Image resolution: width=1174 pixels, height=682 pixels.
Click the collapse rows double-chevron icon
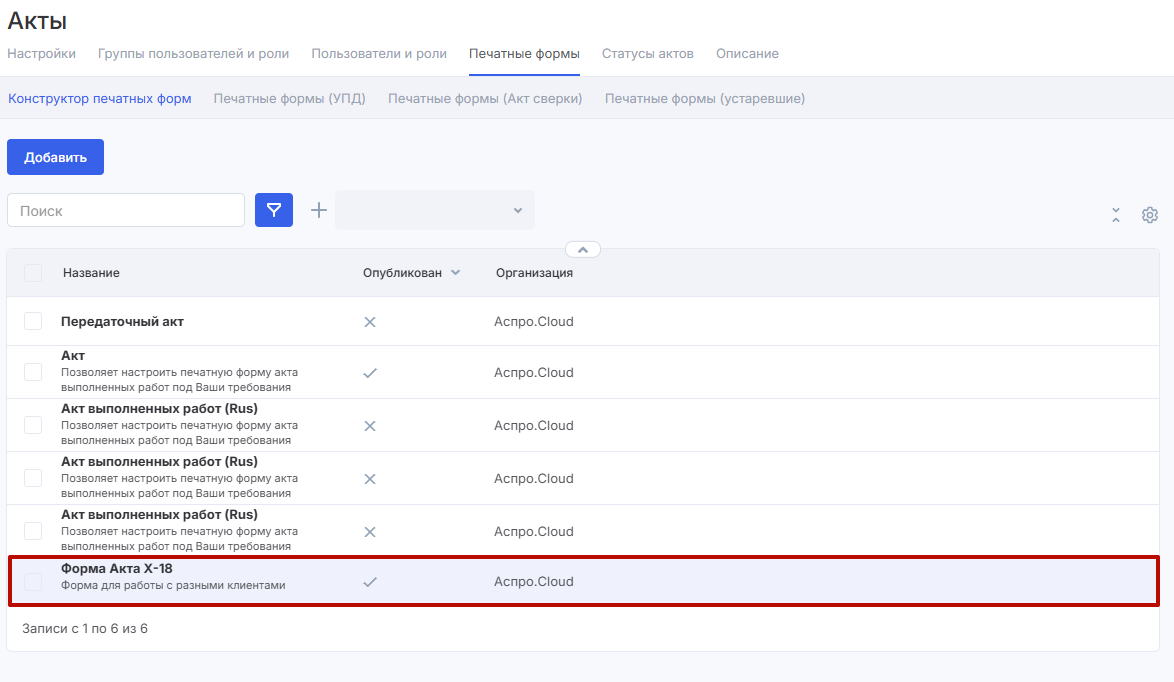pyautogui.click(x=1116, y=215)
